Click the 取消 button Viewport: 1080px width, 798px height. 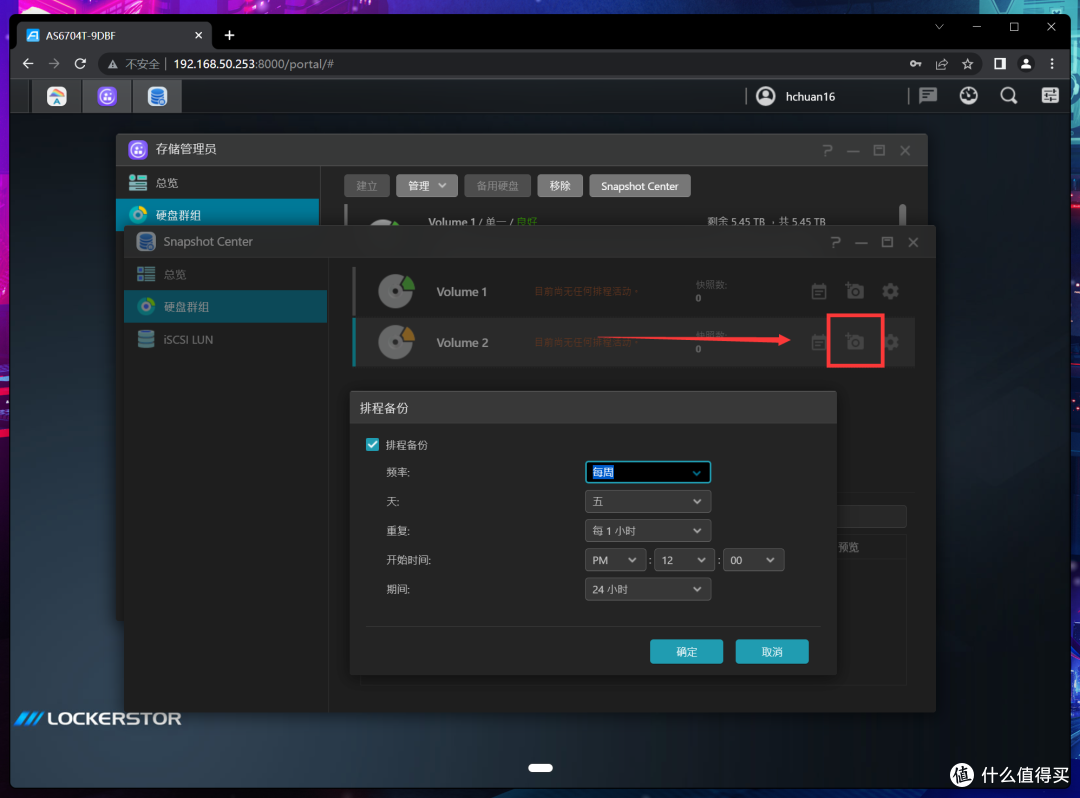click(x=771, y=652)
